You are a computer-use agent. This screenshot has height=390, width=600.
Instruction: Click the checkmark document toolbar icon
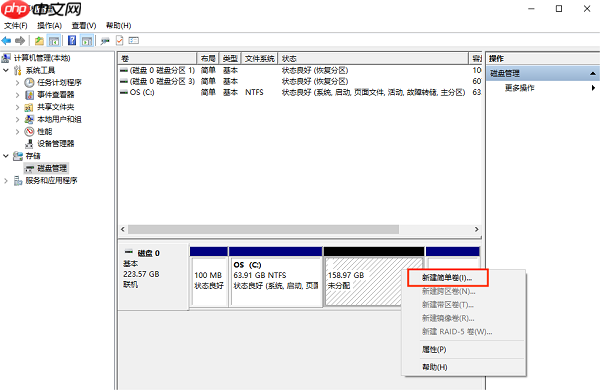click(120, 40)
